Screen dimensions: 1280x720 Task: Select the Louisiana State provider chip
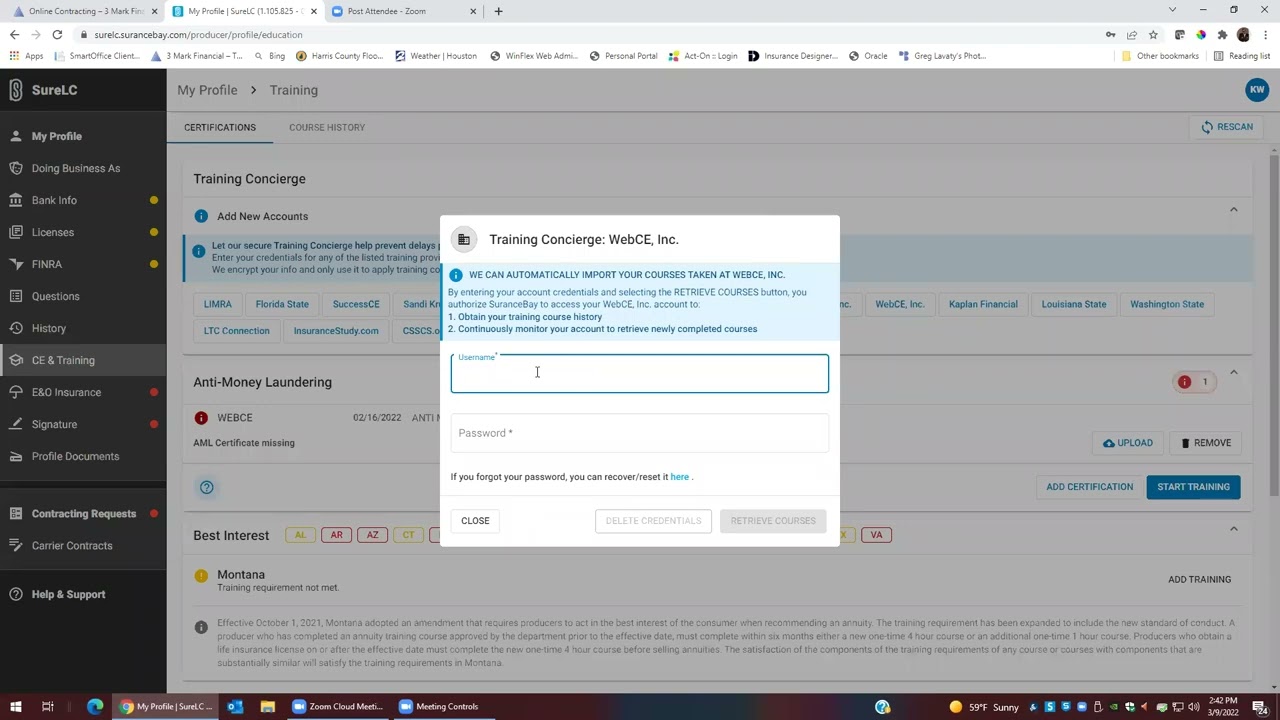coord(1074,304)
